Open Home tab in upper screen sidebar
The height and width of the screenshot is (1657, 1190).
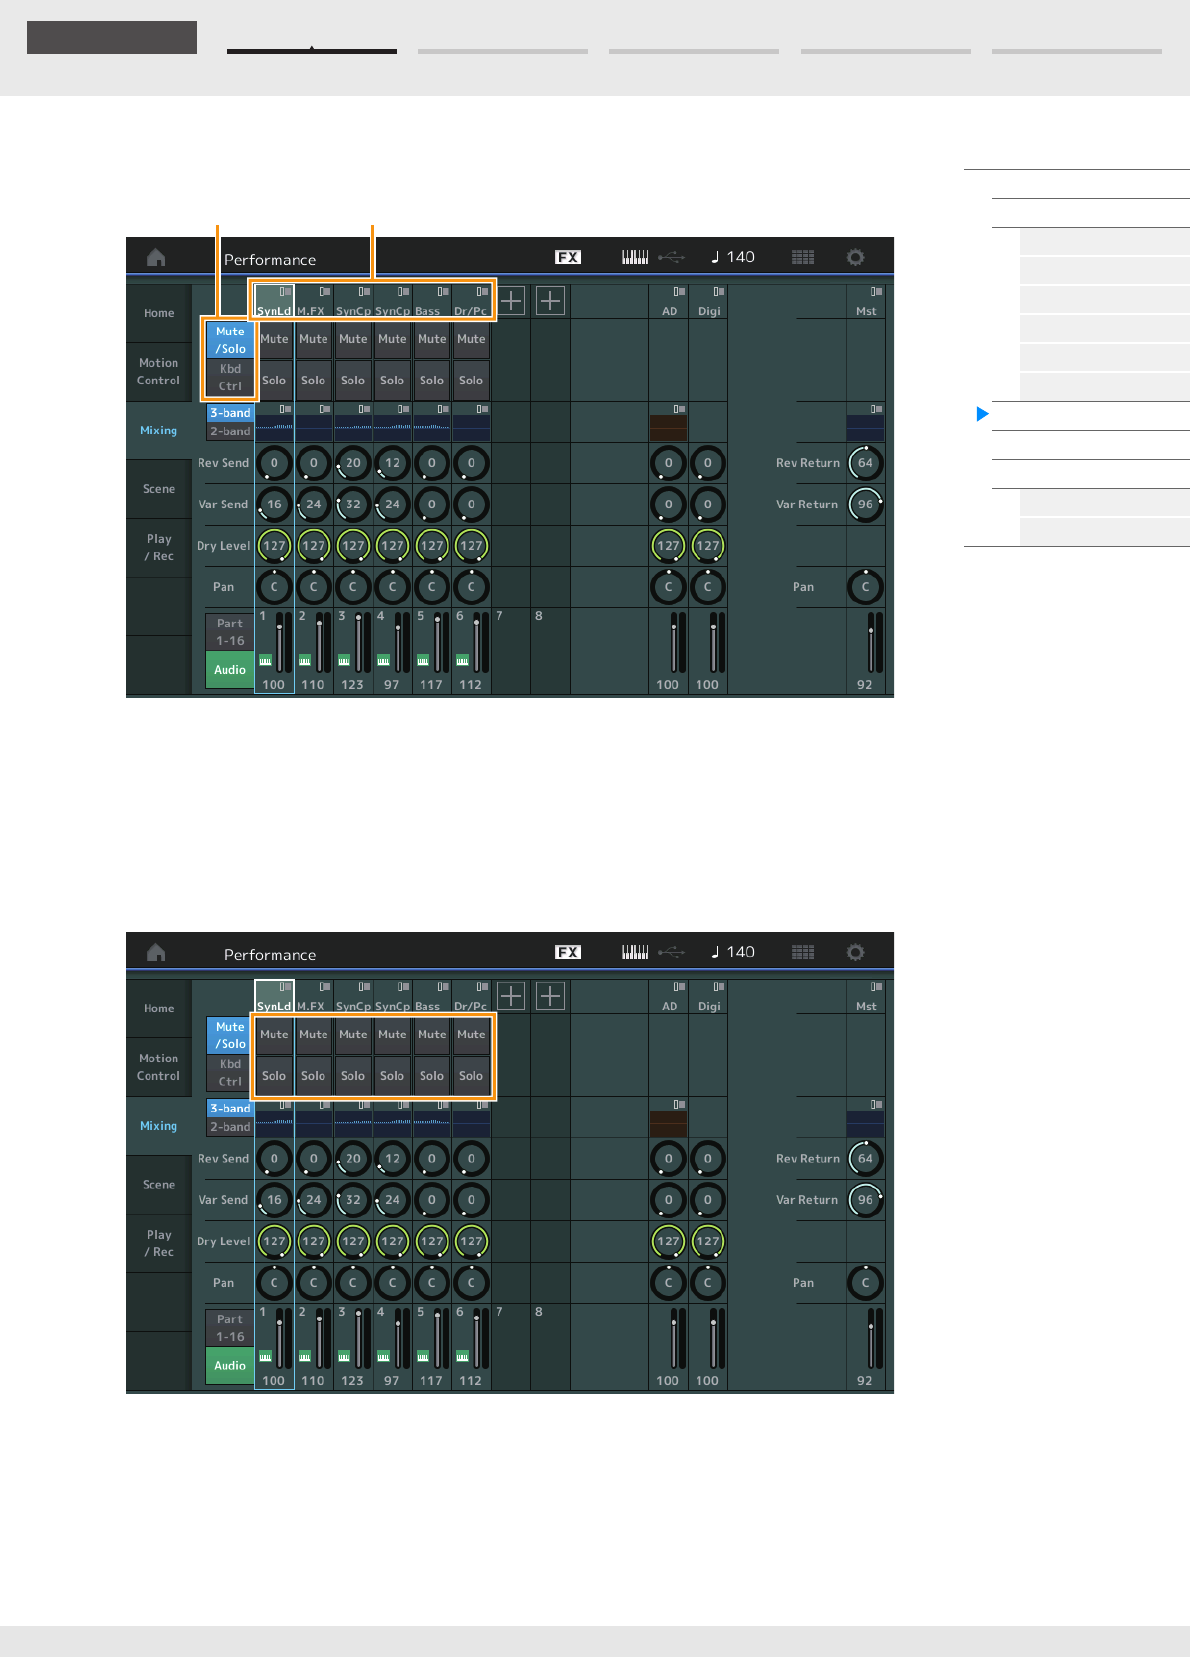point(159,313)
